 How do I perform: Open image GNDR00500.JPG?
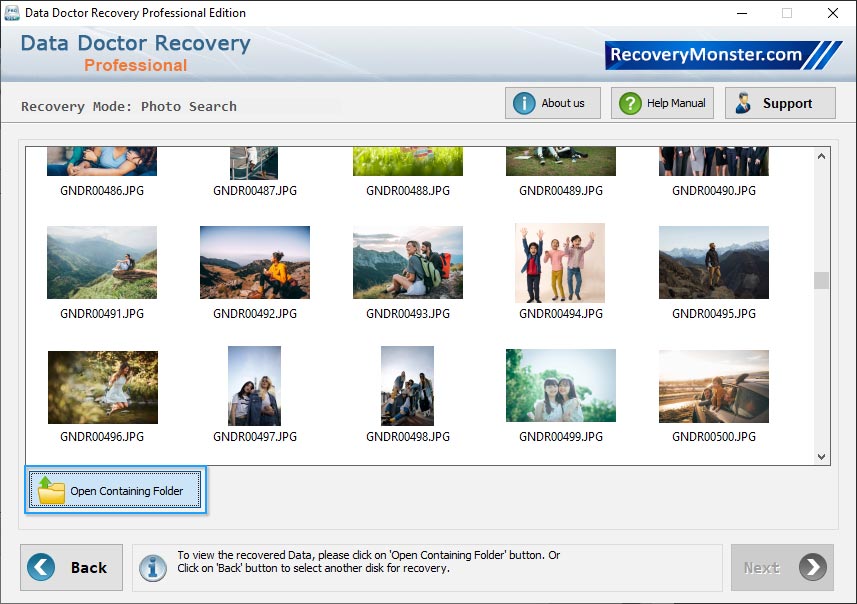point(713,386)
